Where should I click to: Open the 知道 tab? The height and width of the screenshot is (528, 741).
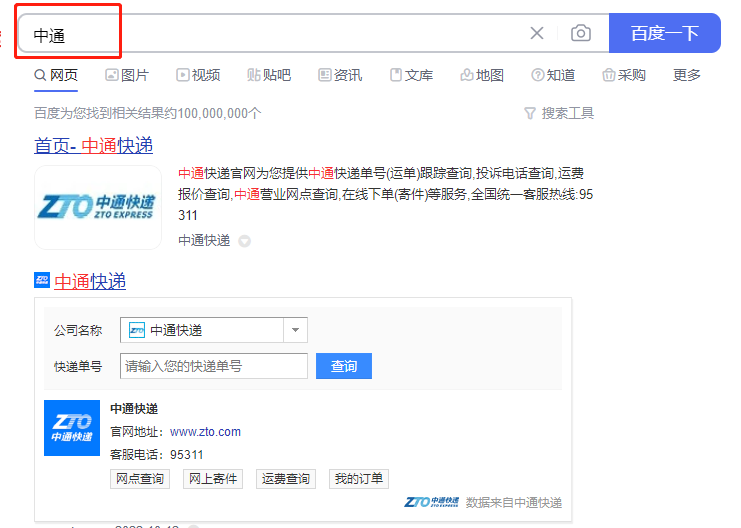click(553, 75)
